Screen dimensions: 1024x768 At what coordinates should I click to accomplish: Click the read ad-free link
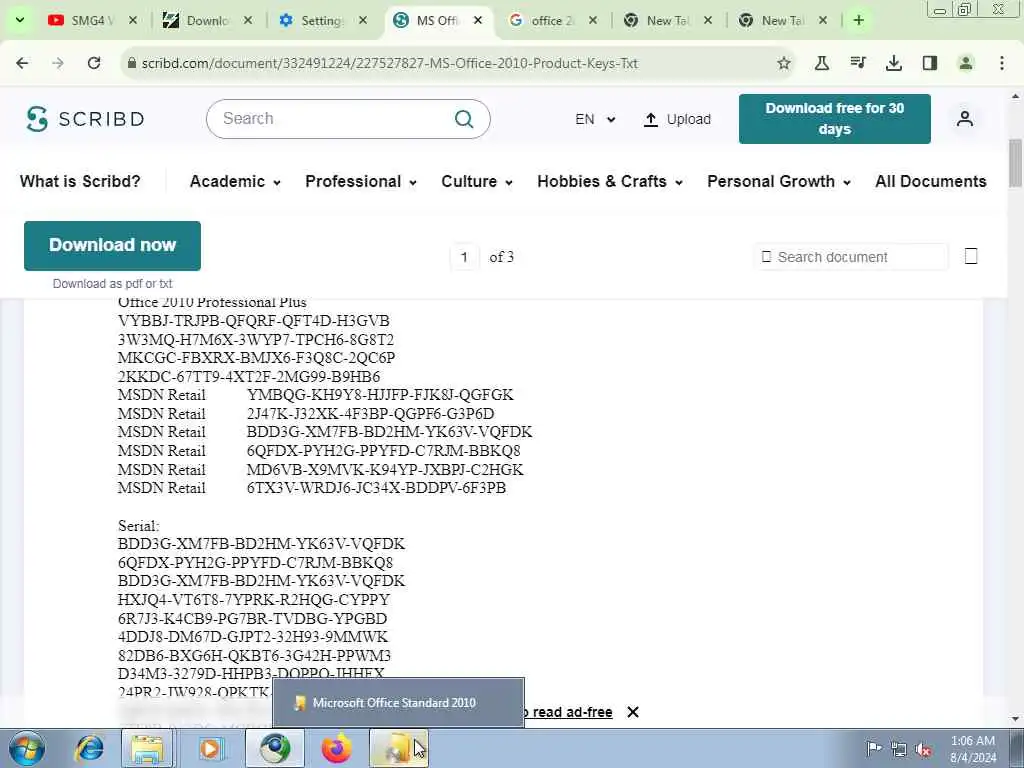pyautogui.click(x=571, y=712)
